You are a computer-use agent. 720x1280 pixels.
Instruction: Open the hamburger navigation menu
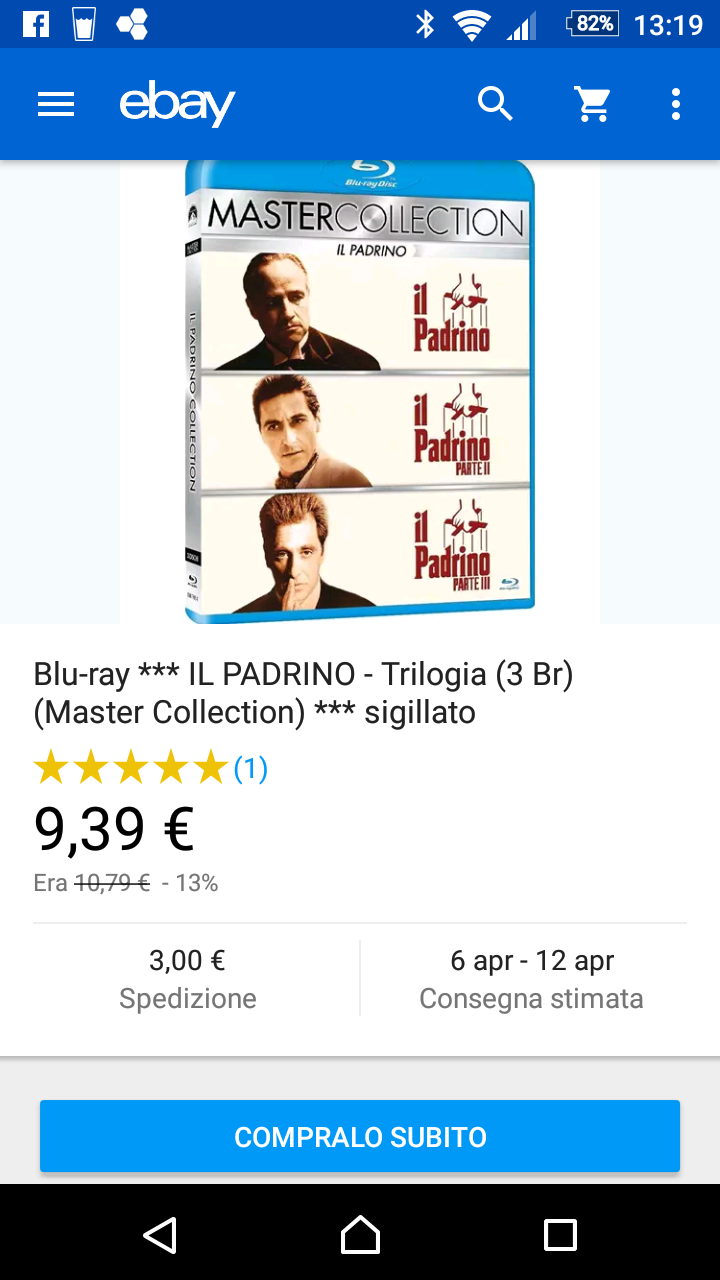coord(56,104)
